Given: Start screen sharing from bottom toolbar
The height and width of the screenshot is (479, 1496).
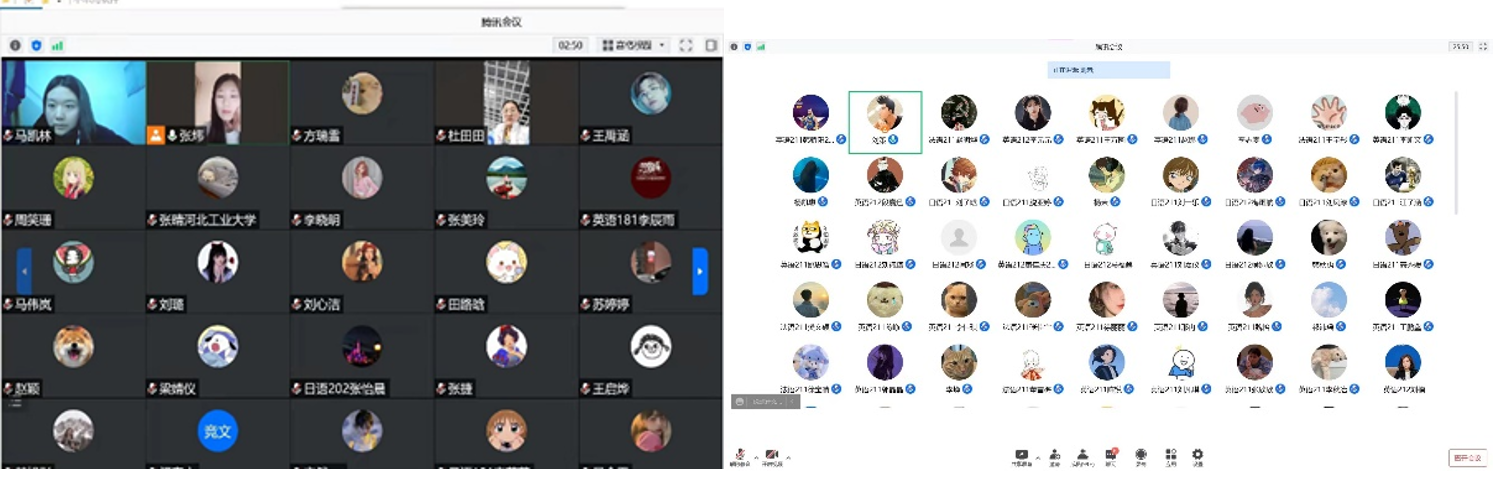Looking at the screenshot, I should (1021, 457).
